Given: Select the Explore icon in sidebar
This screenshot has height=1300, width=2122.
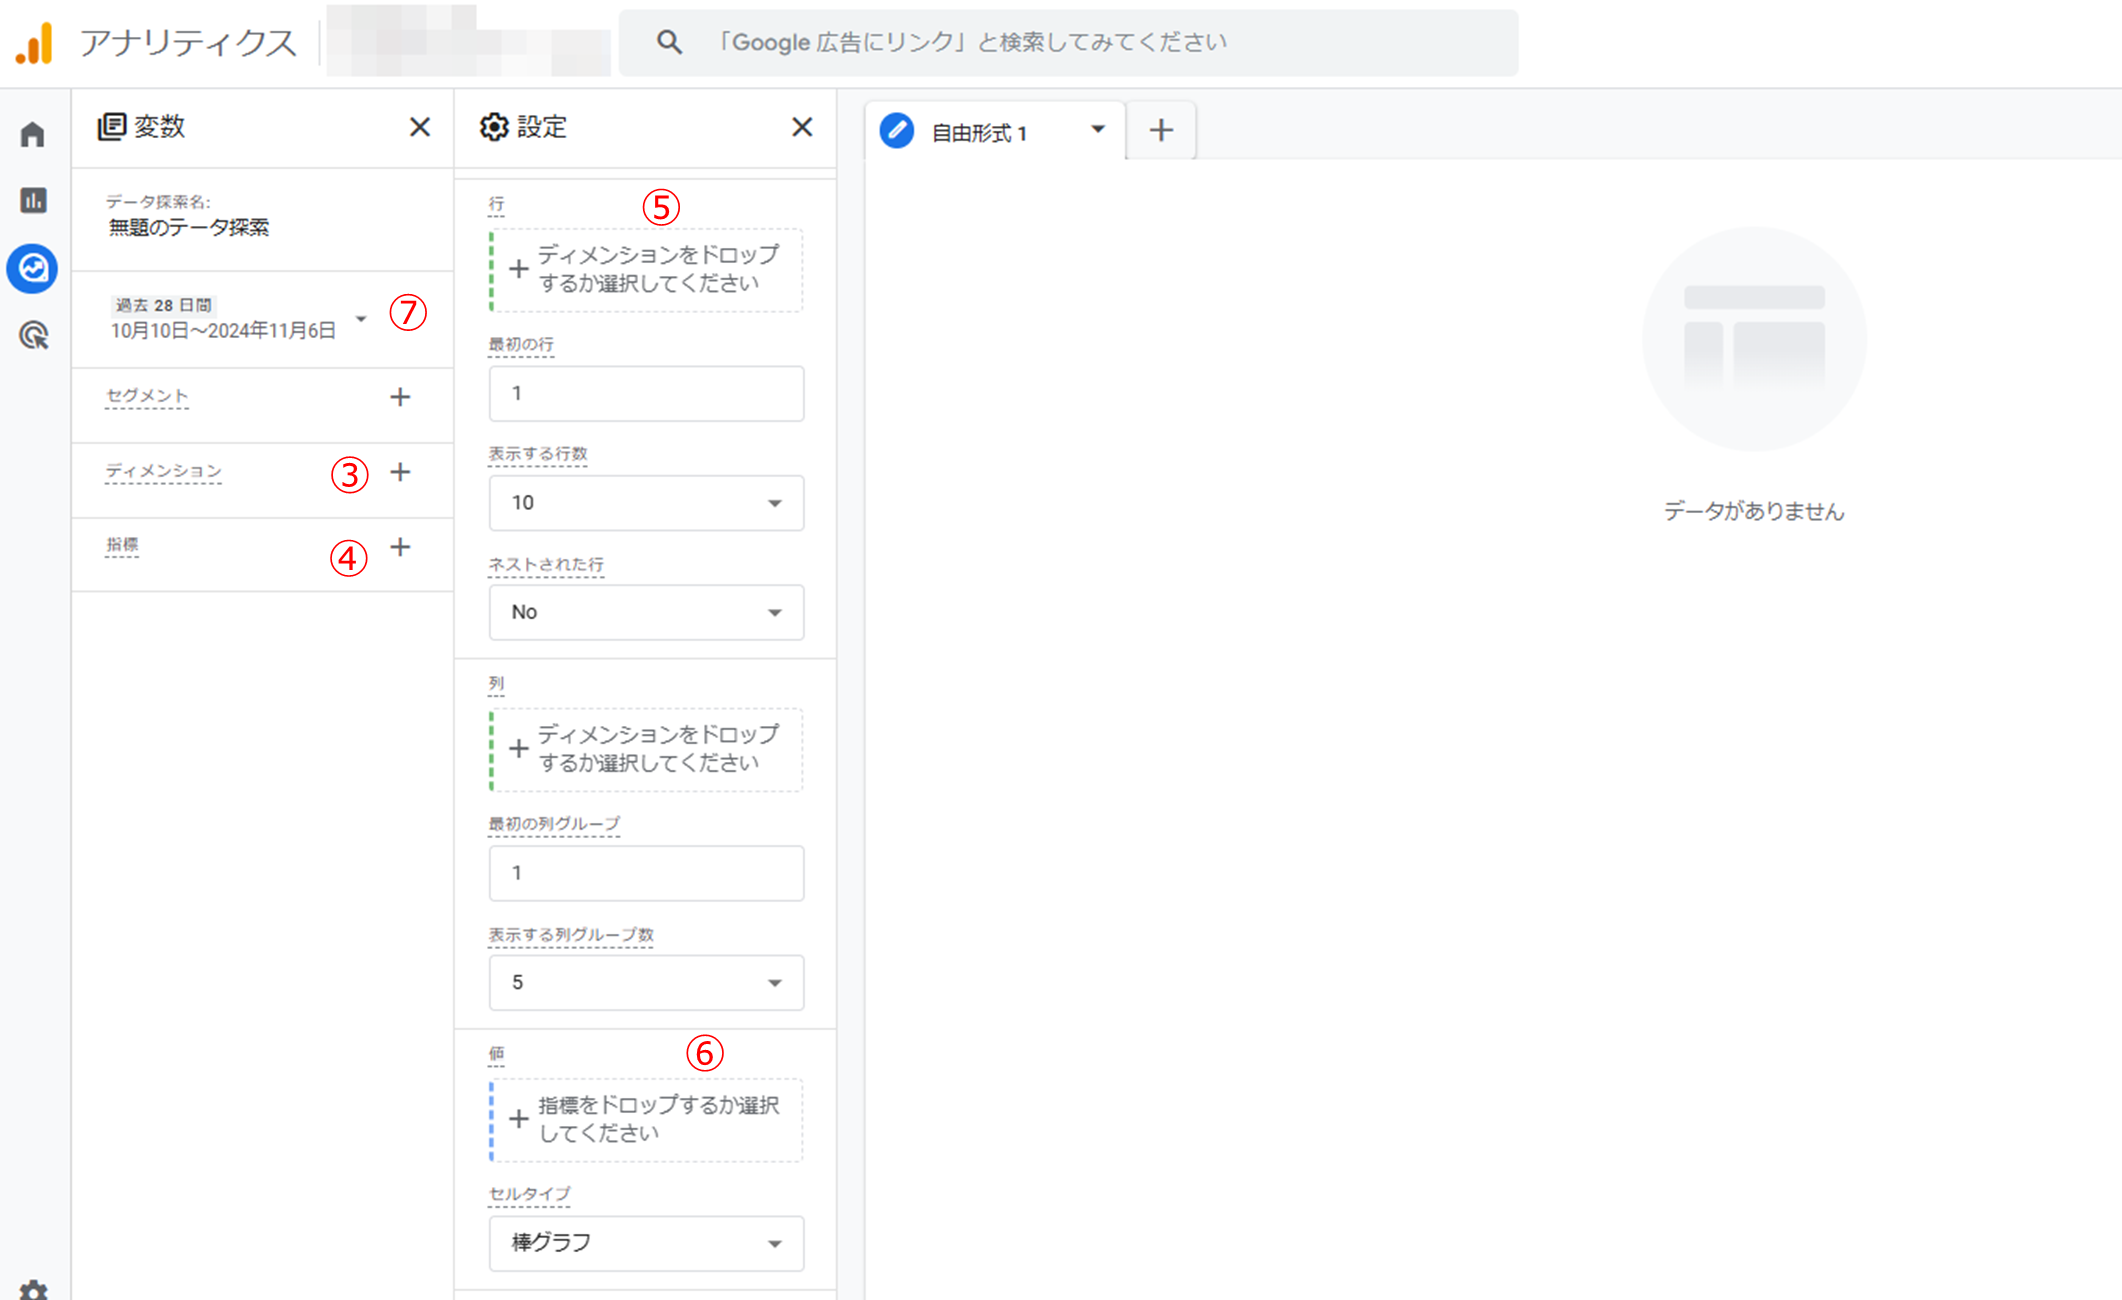Looking at the screenshot, I should [x=33, y=268].
